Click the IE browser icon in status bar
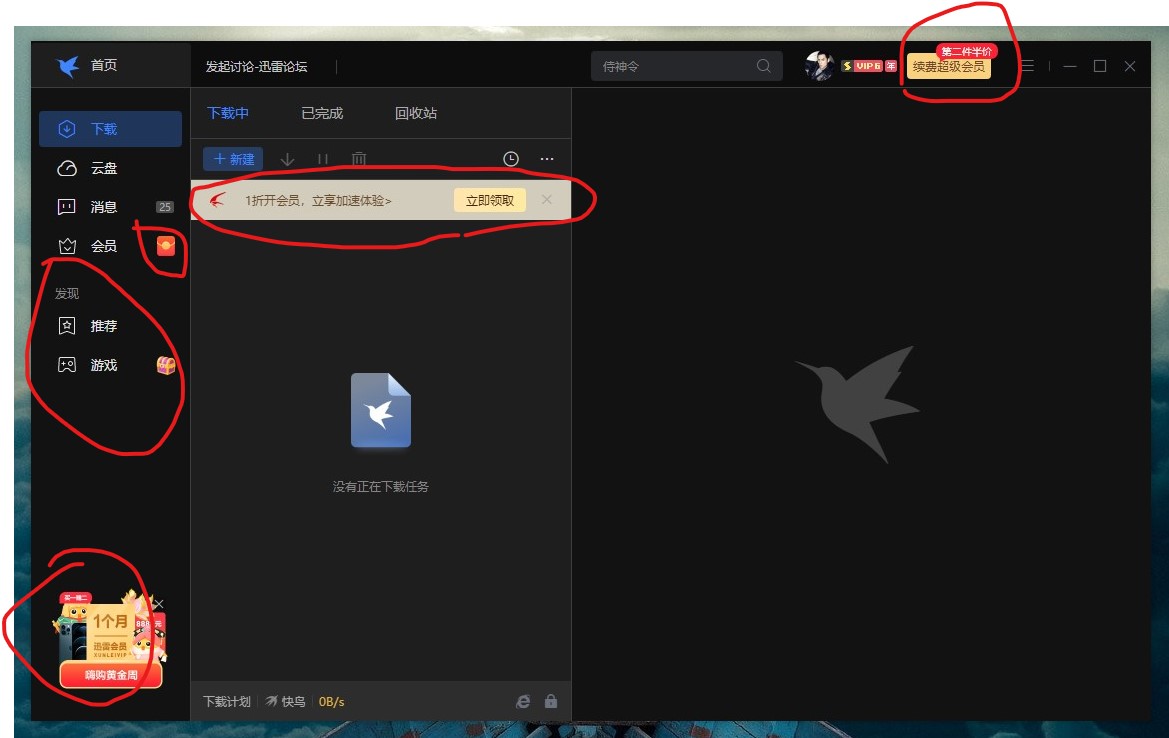The height and width of the screenshot is (738, 1169). (523, 701)
